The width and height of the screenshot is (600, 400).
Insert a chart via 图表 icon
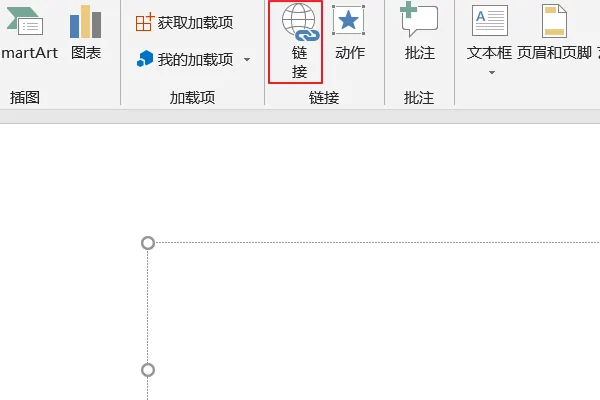86,34
